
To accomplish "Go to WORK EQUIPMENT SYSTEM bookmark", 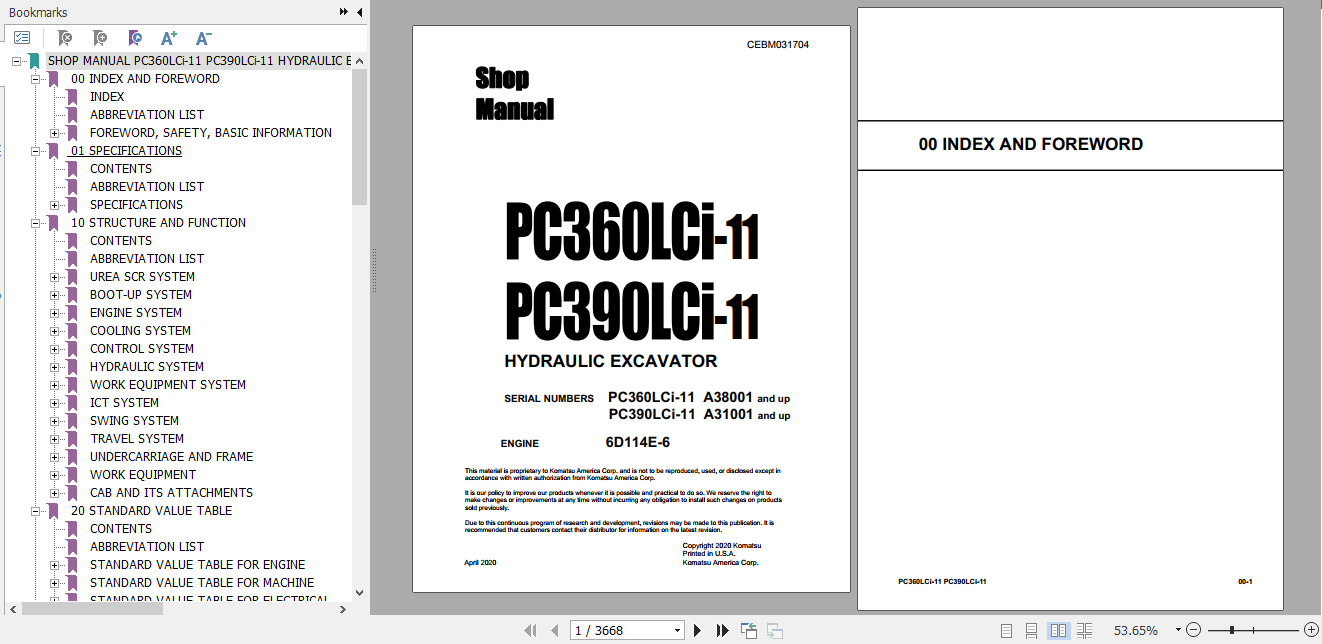I will click(168, 385).
